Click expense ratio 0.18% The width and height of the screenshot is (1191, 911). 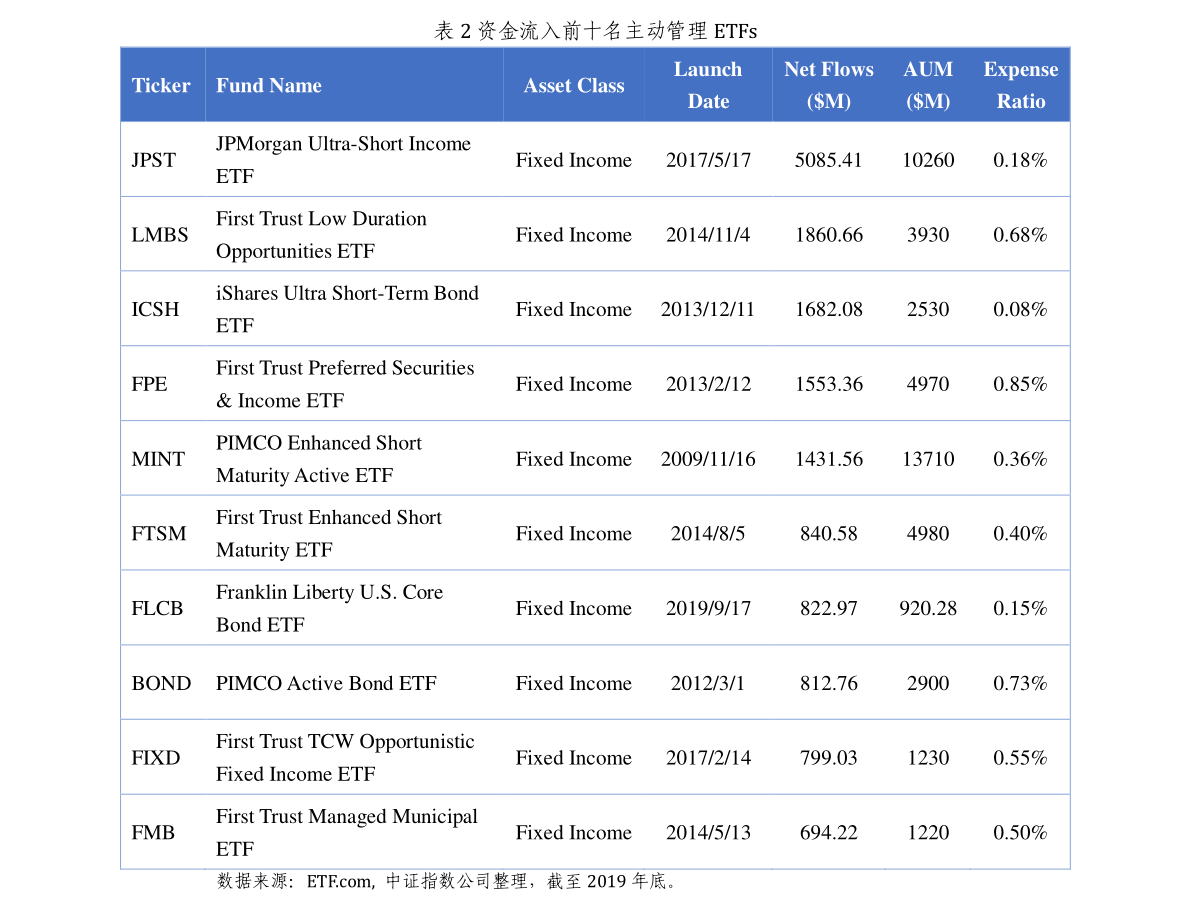click(1020, 160)
